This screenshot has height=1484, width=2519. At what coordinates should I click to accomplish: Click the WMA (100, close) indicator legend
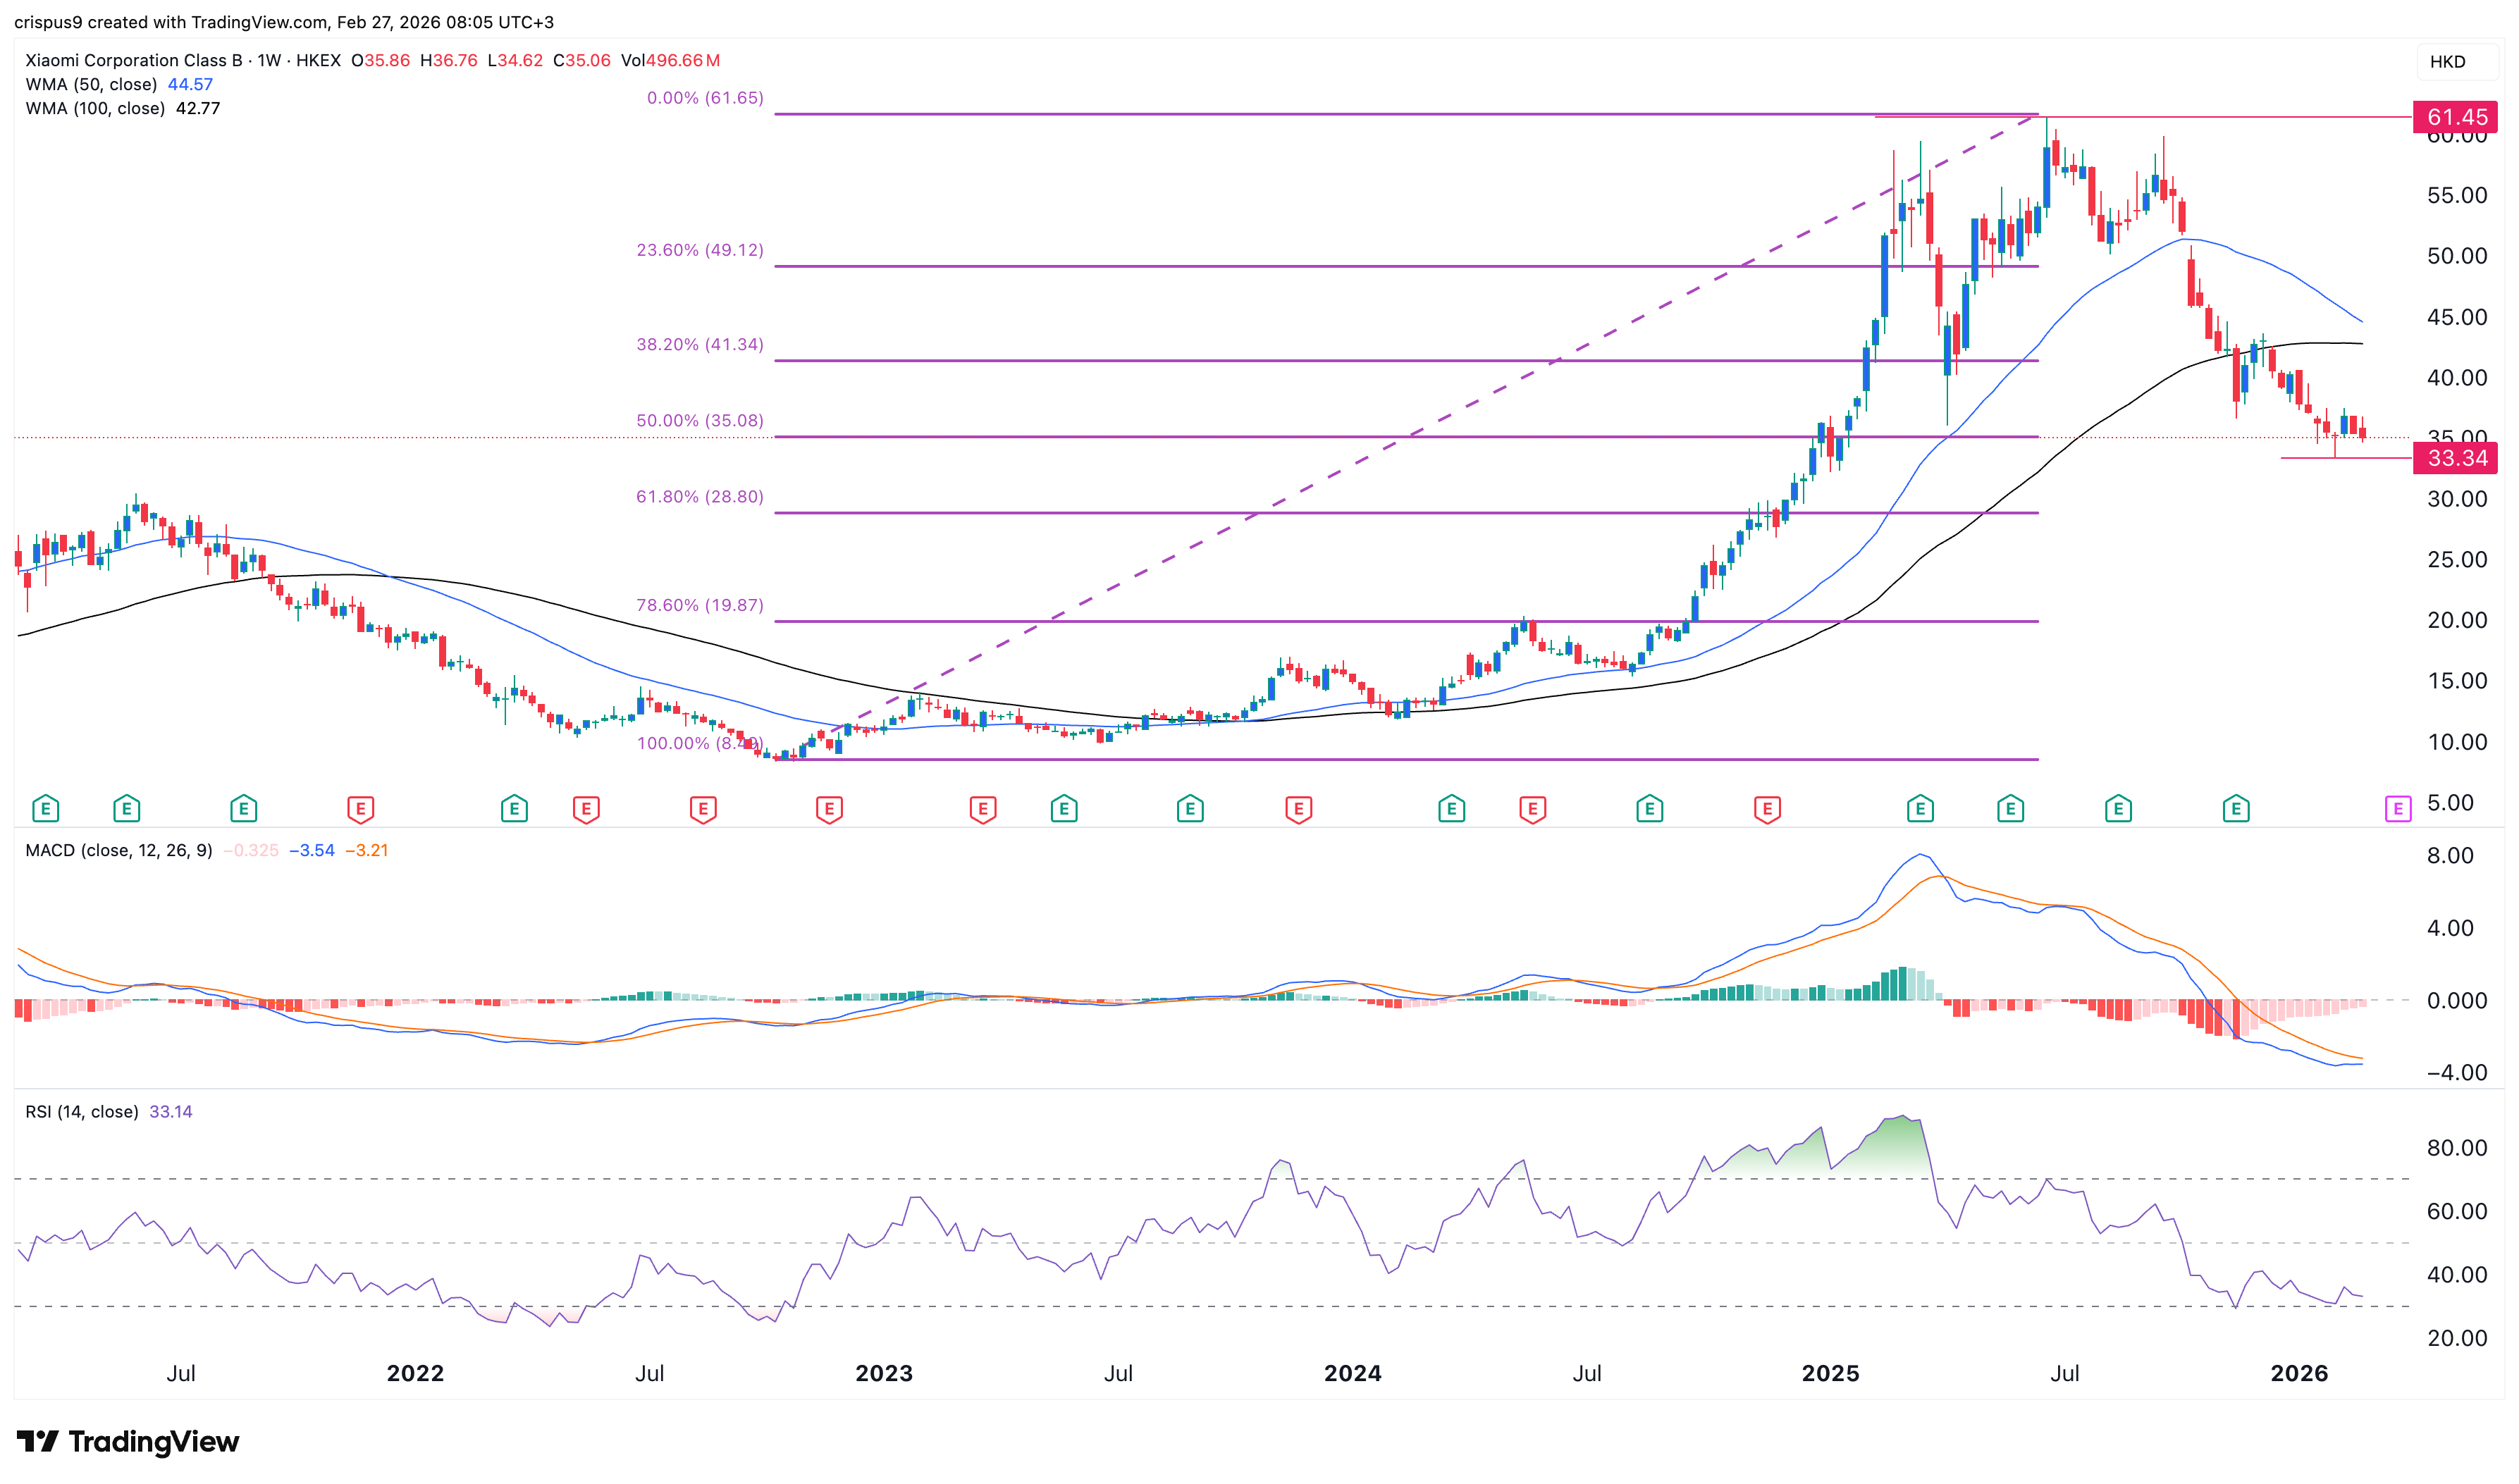[x=95, y=108]
